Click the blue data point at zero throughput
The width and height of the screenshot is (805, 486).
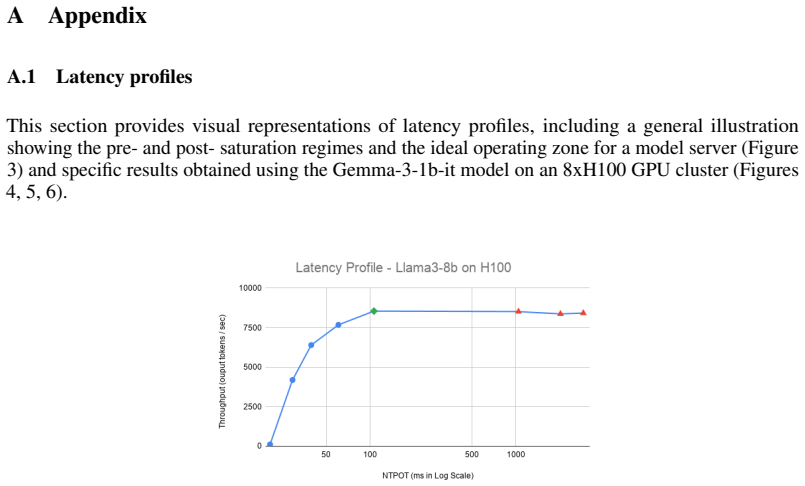pos(270,444)
